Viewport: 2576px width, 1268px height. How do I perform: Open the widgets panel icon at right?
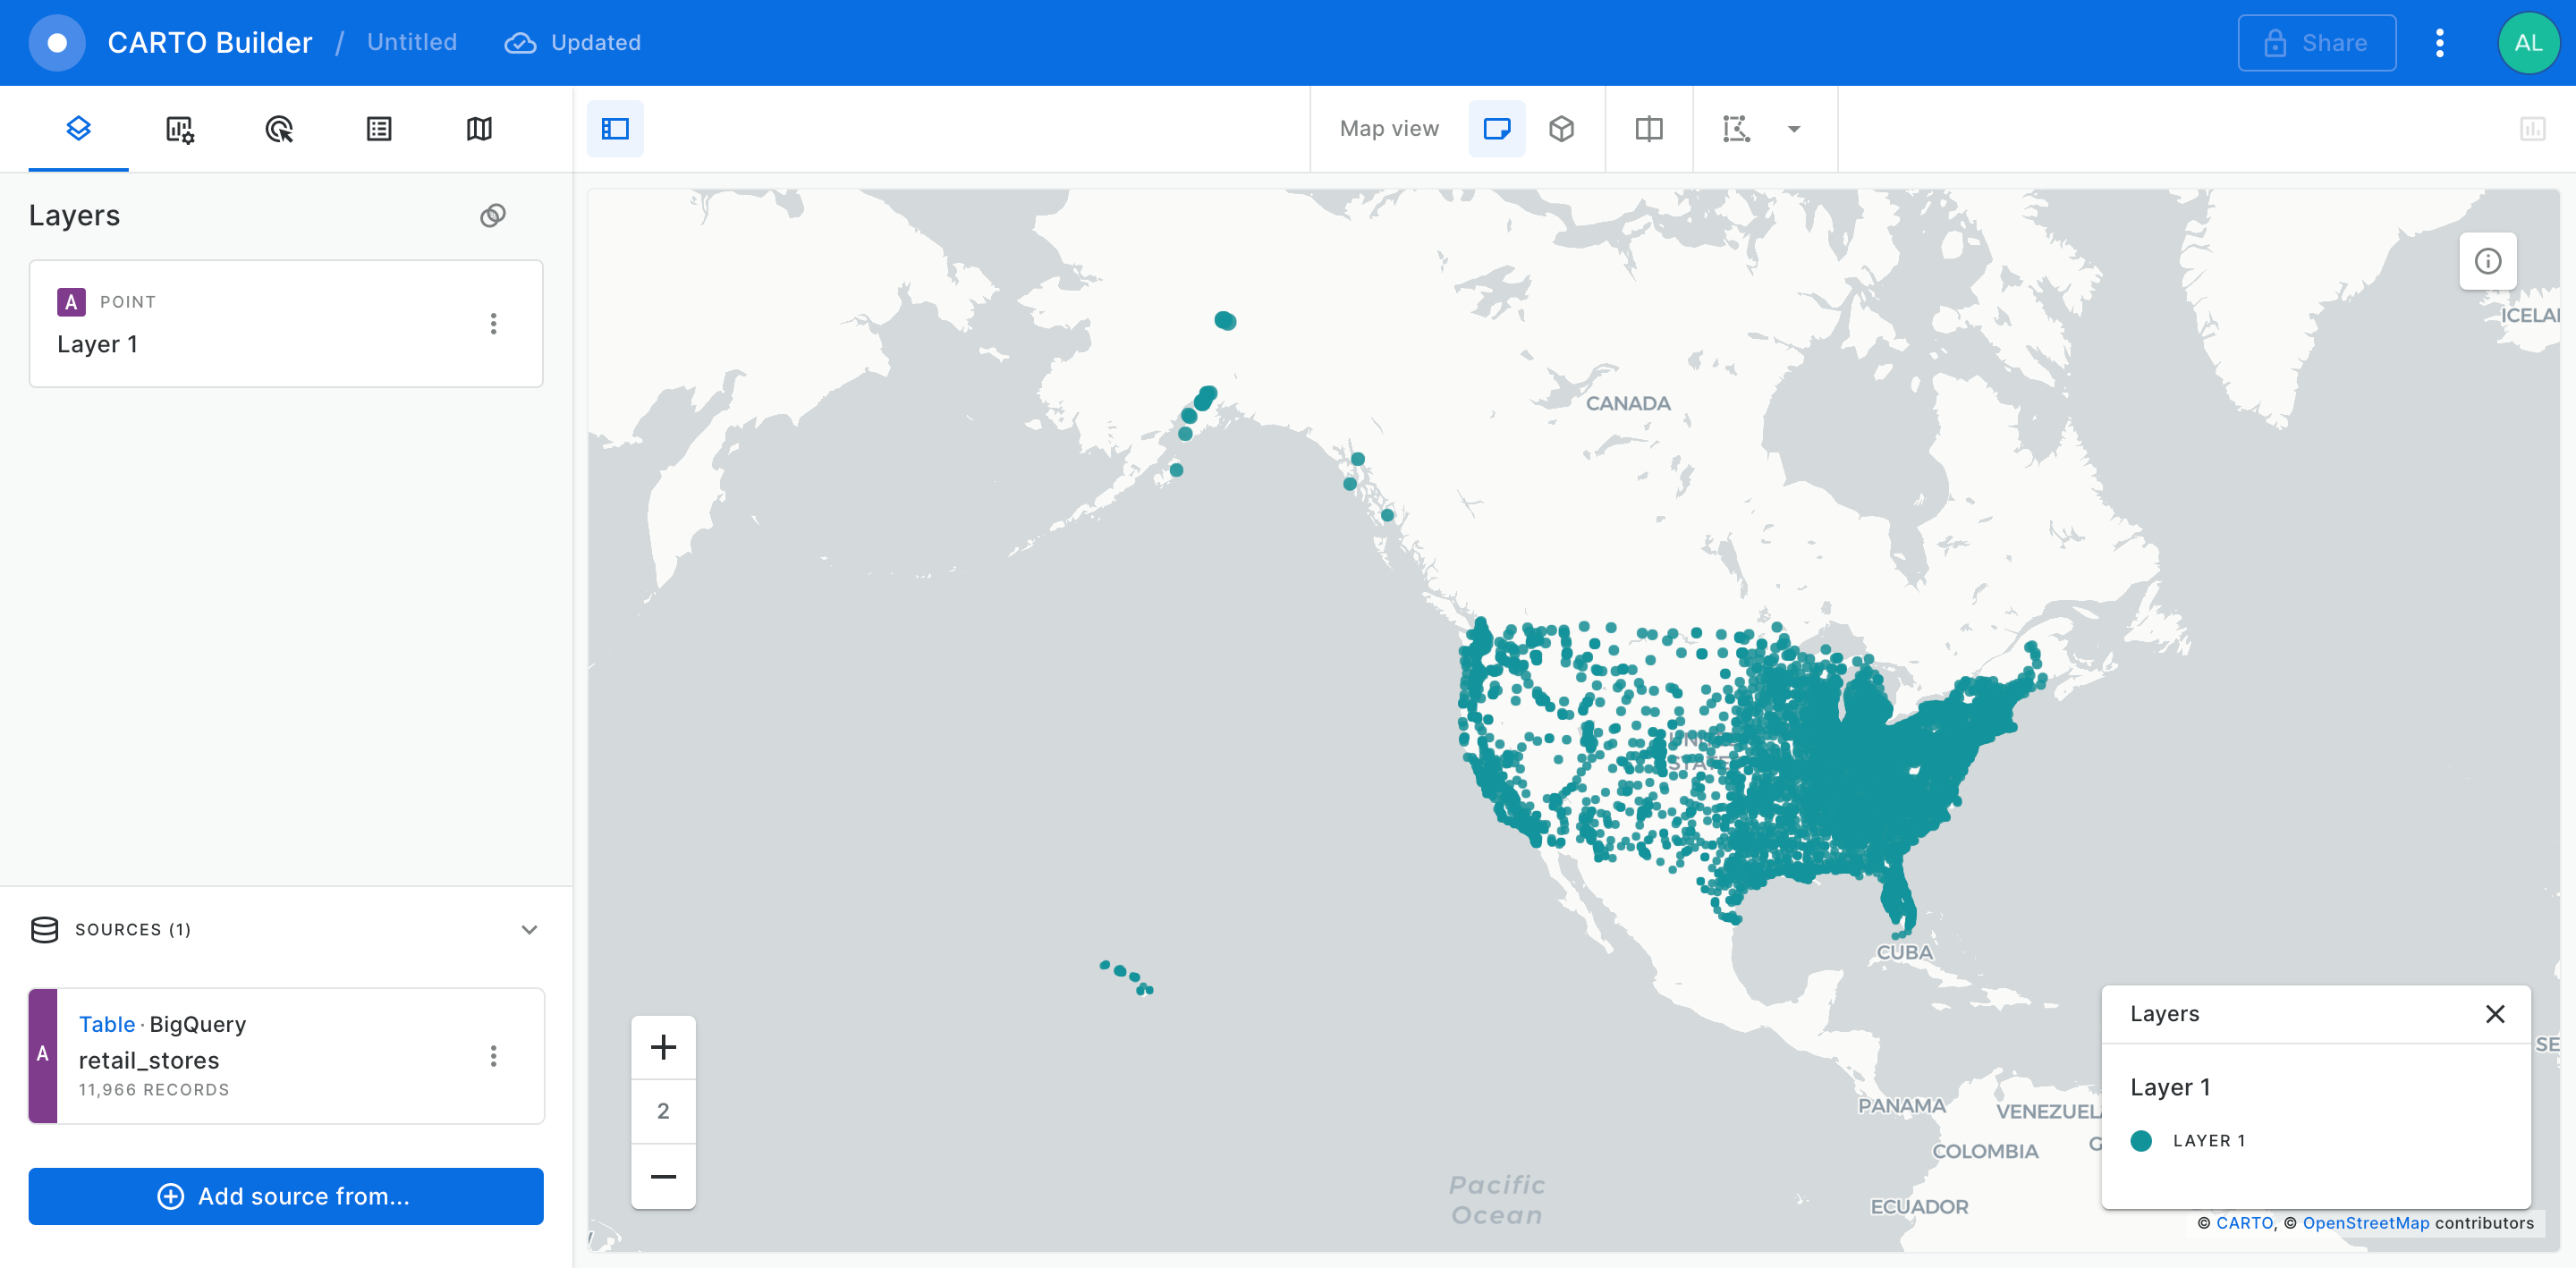coord(2532,128)
